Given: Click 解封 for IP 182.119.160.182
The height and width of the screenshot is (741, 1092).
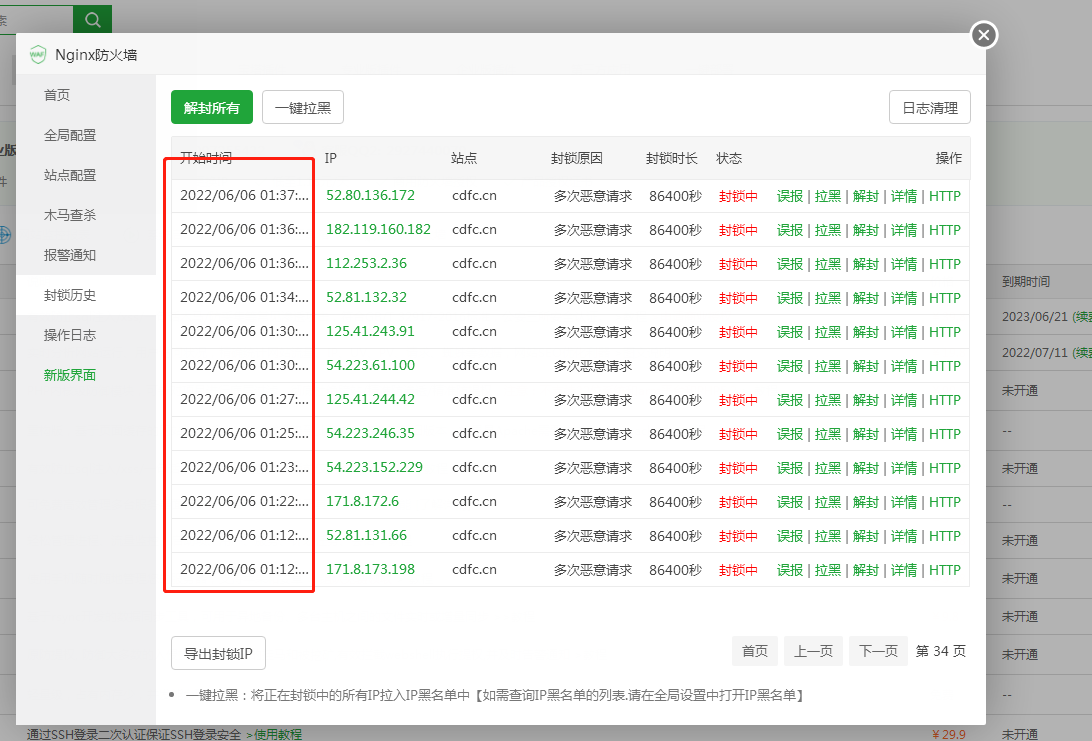Looking at the screenshot, I should tap(865, 230).
